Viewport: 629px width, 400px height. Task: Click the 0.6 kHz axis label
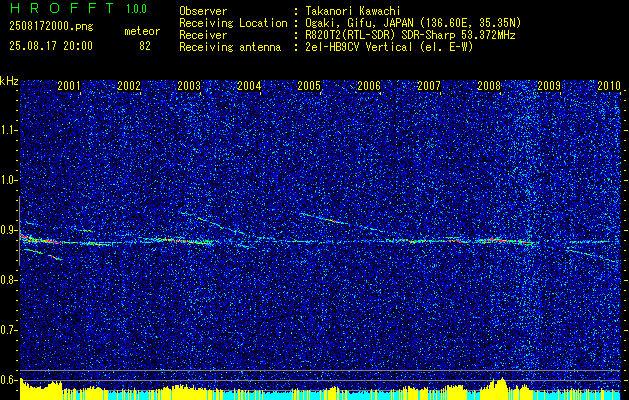point(9,380)
